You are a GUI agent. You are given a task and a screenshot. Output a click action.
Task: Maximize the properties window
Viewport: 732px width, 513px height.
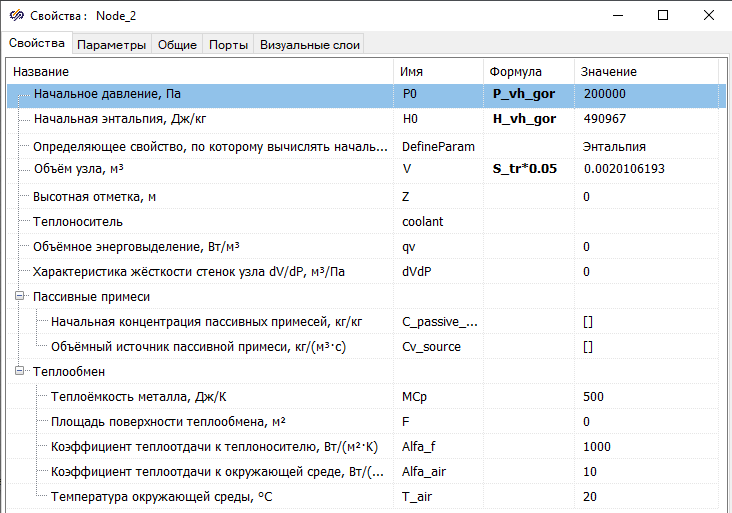662,16
